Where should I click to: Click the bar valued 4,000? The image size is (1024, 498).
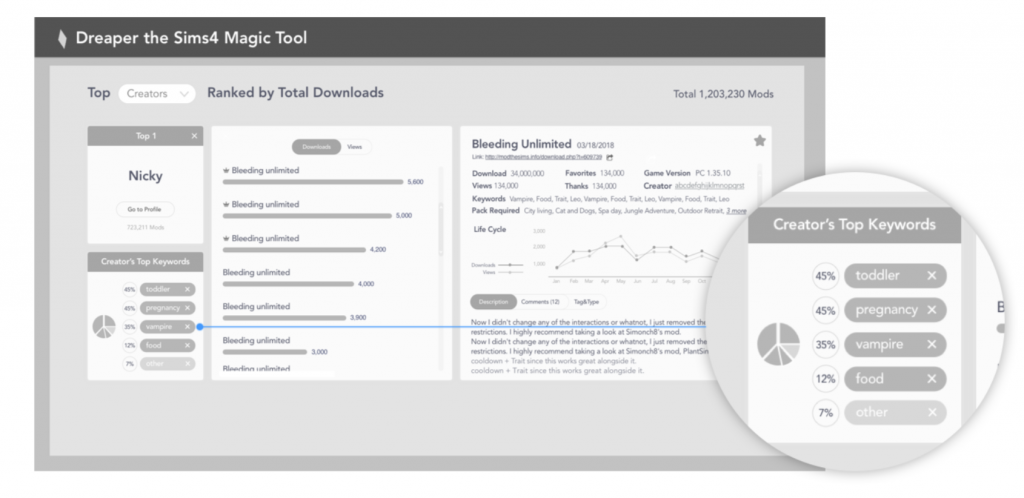coord(288,284)
